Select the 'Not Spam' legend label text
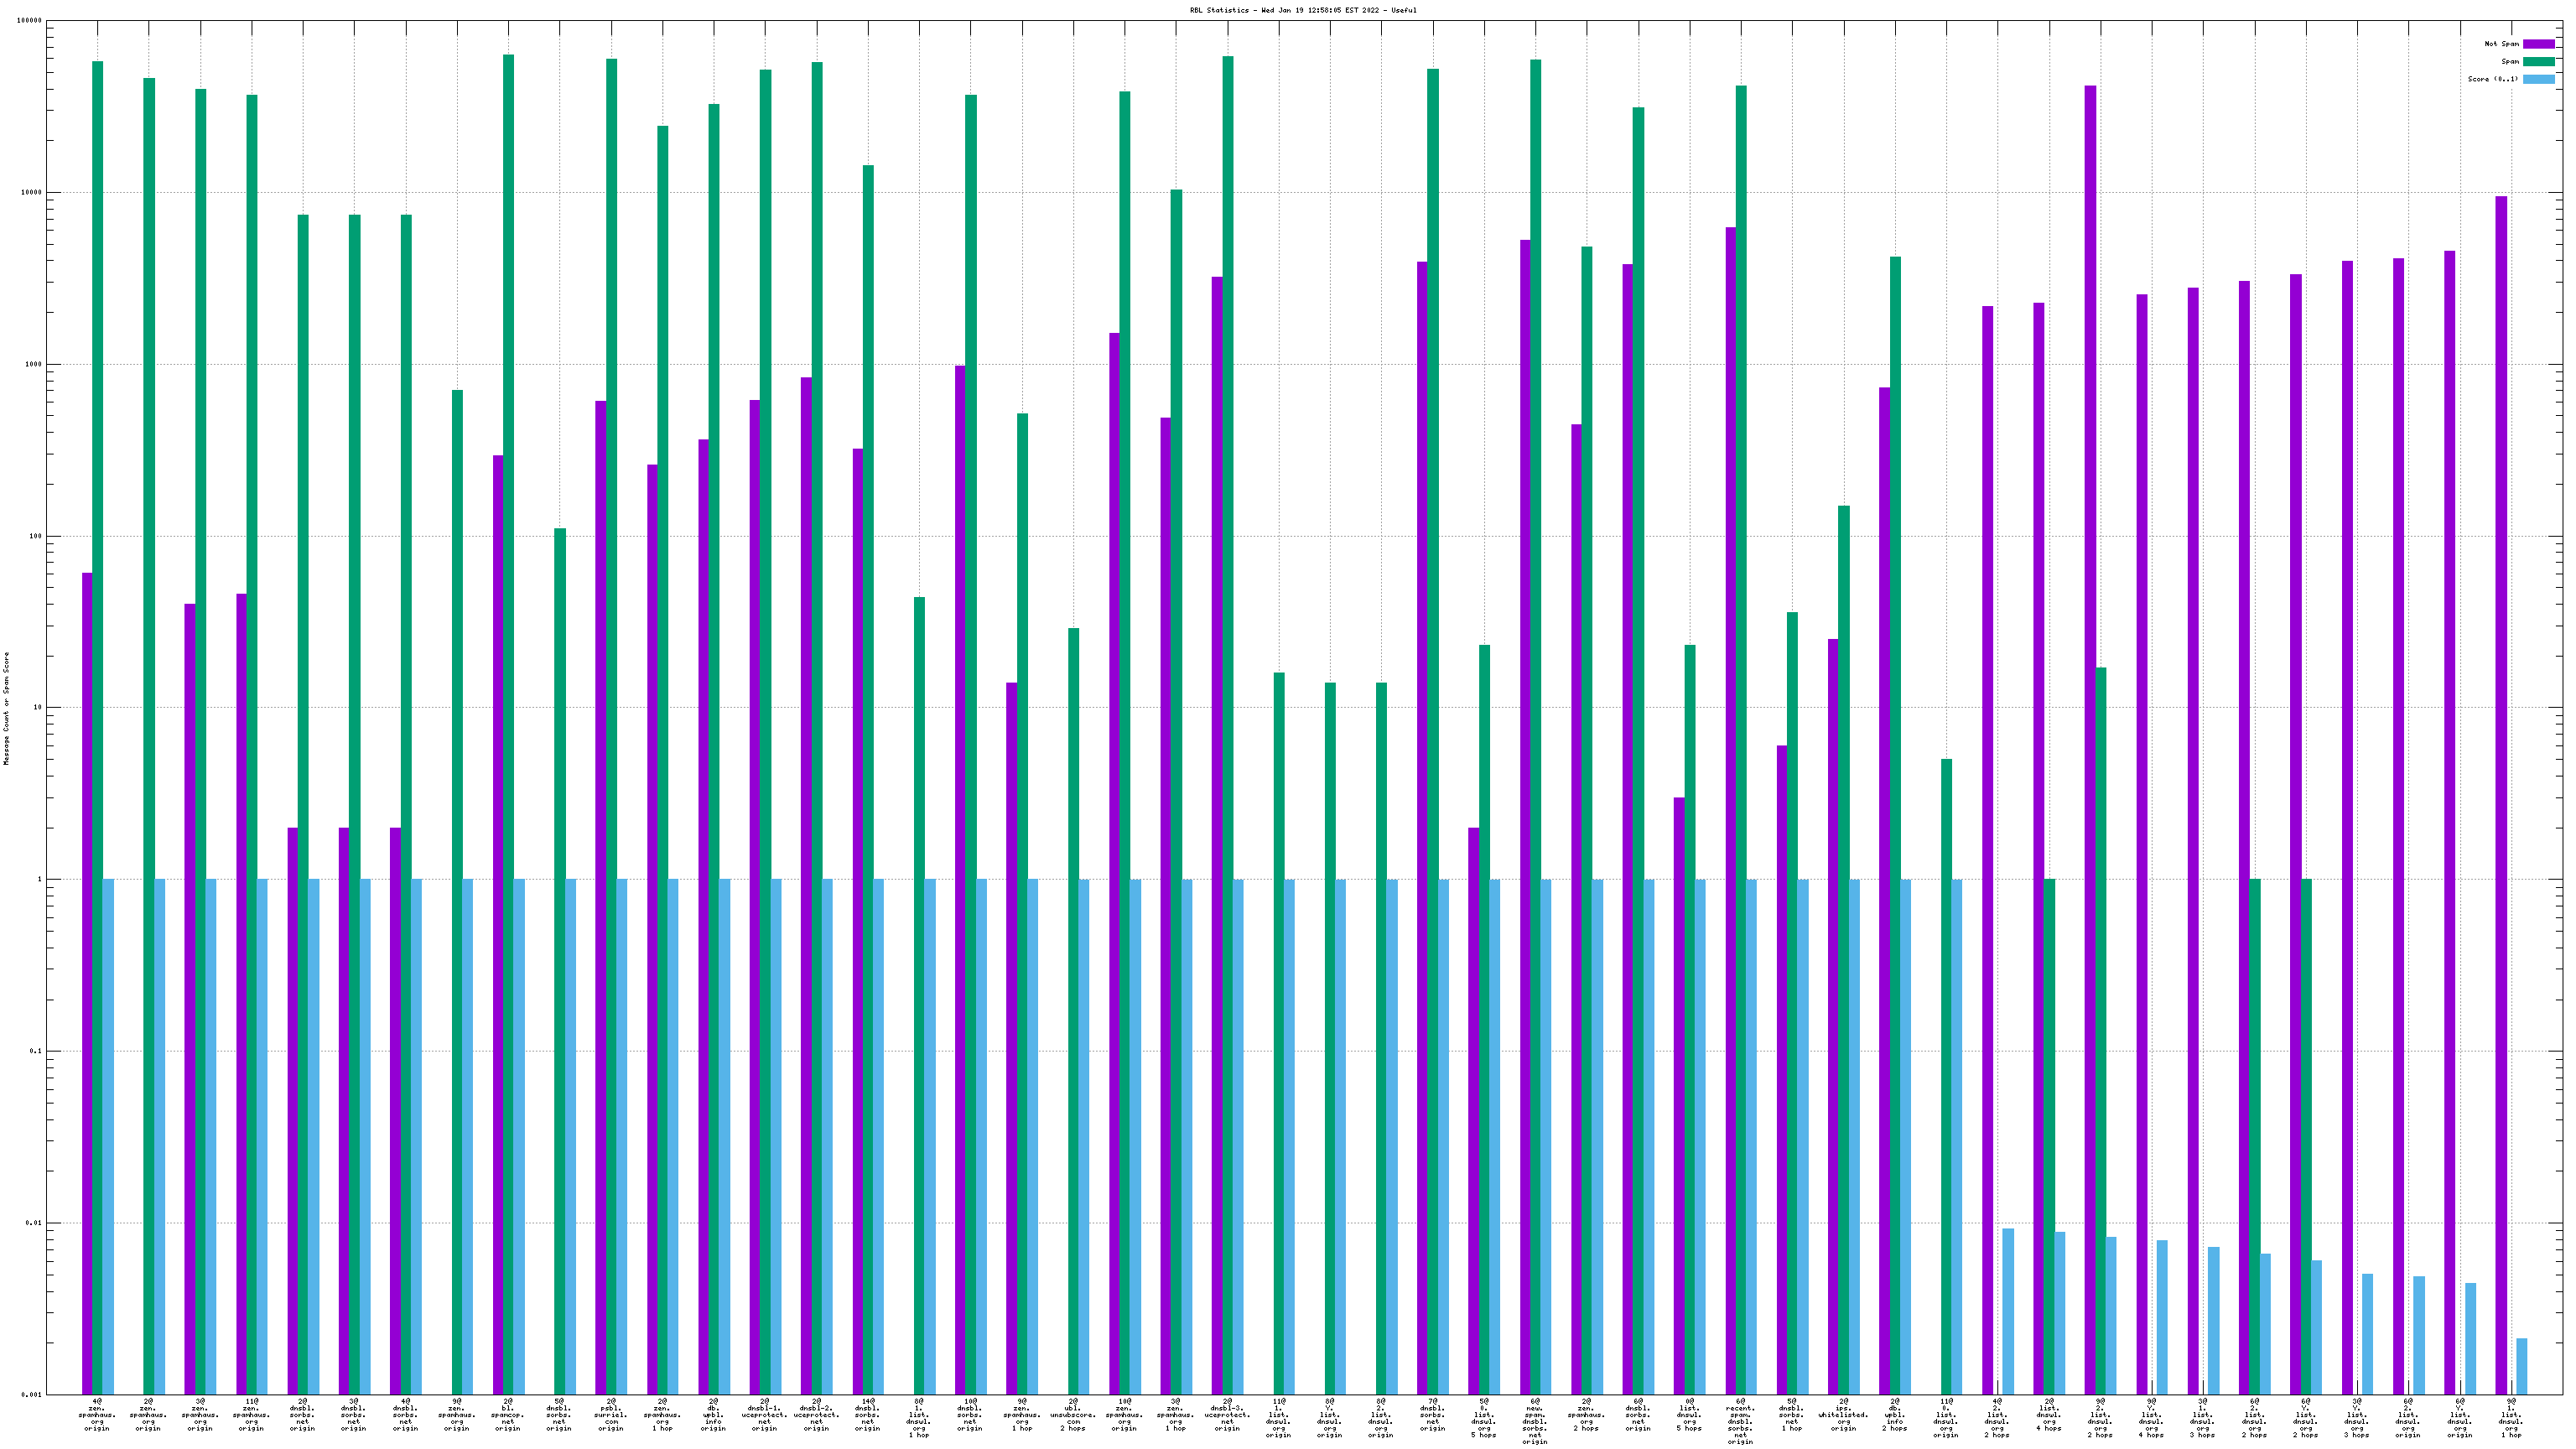The image size is (2576, 1449). tap(2501, 44)
